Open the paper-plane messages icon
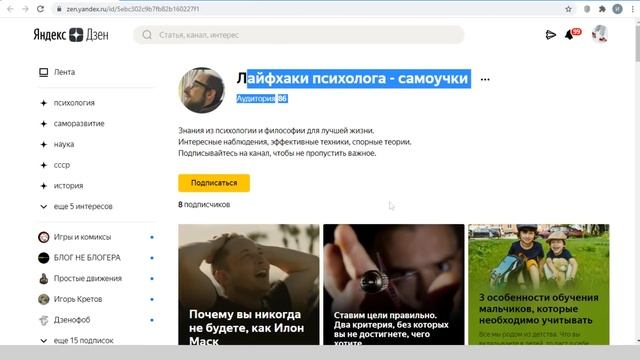The width and height of the screenshot is (640, 360). click(550, 35)
